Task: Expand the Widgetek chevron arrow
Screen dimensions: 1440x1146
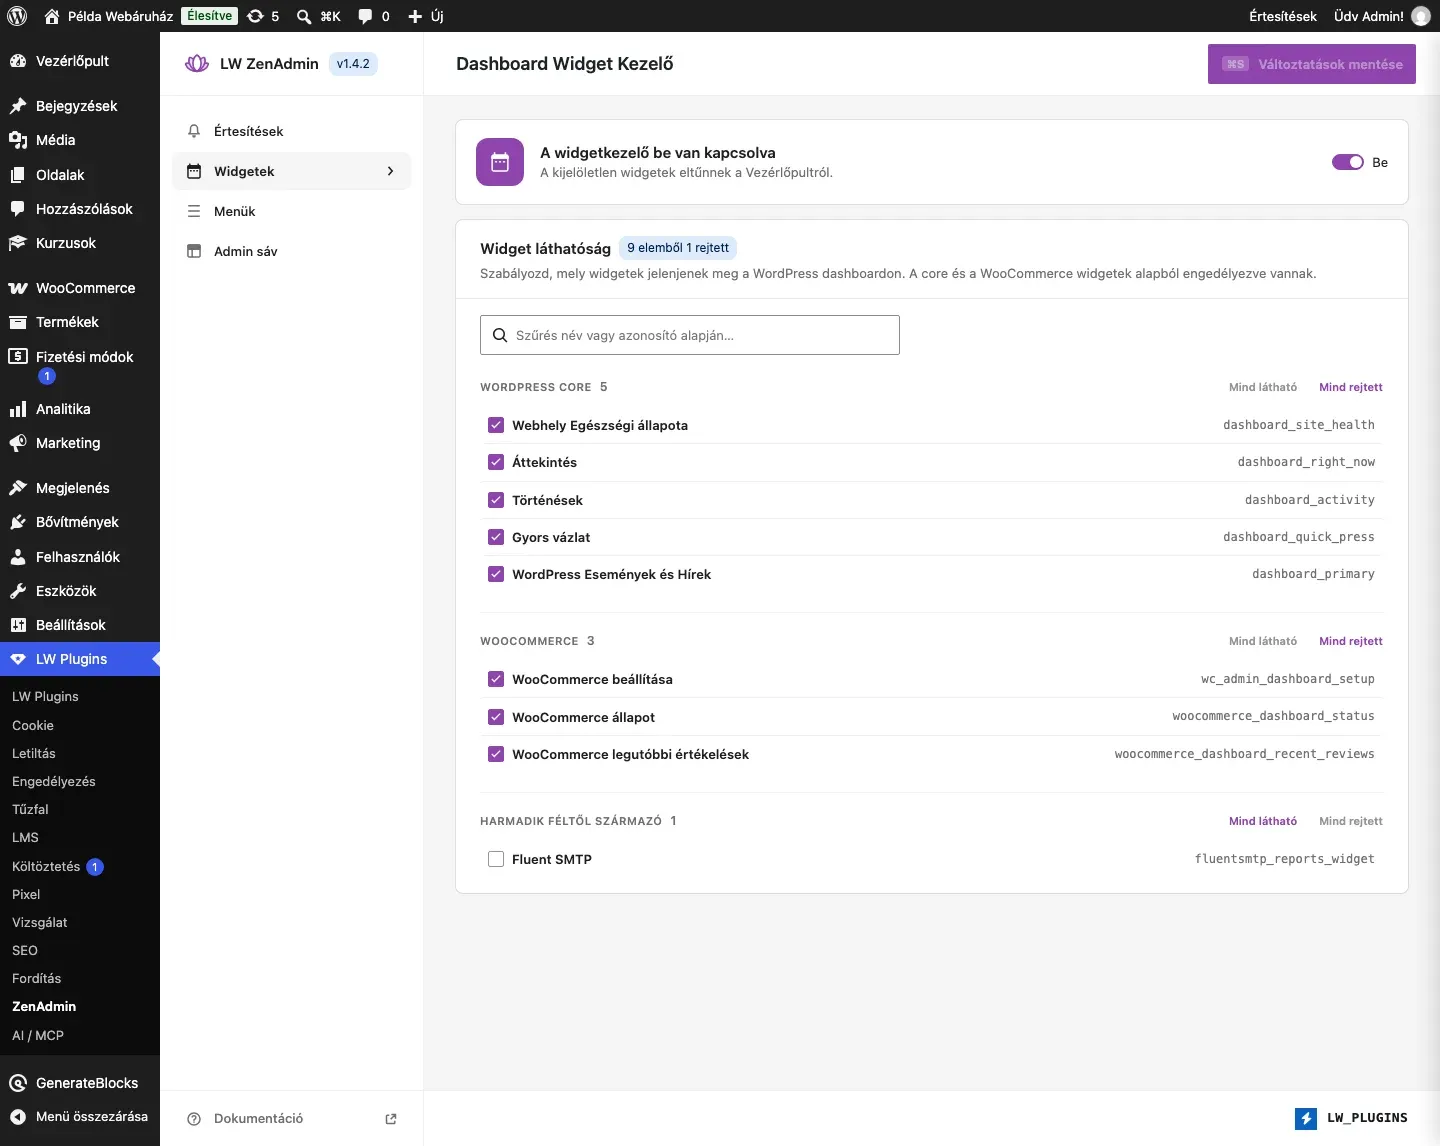Action: point(390,171)
